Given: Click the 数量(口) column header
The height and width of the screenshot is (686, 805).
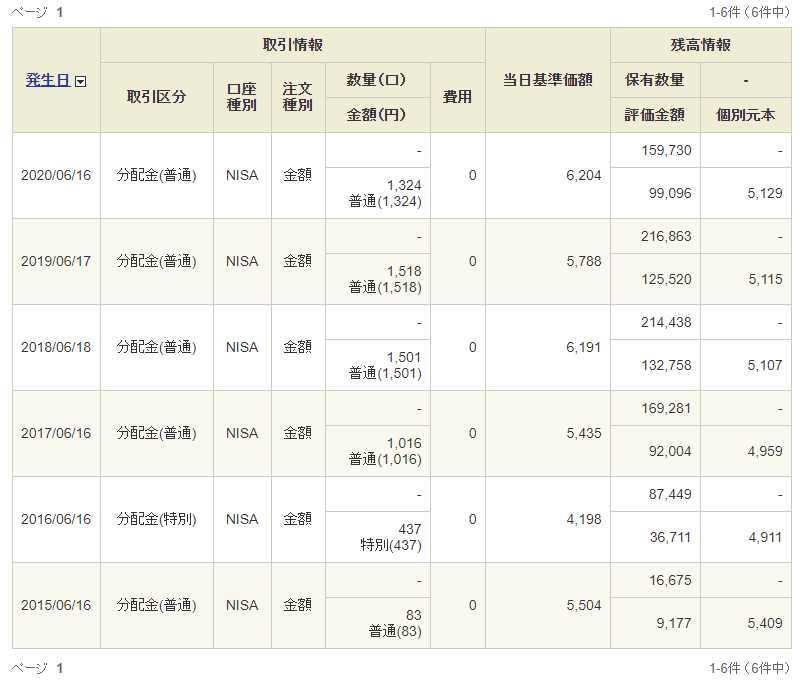Looking at the screenshot, I should point(377,80).
